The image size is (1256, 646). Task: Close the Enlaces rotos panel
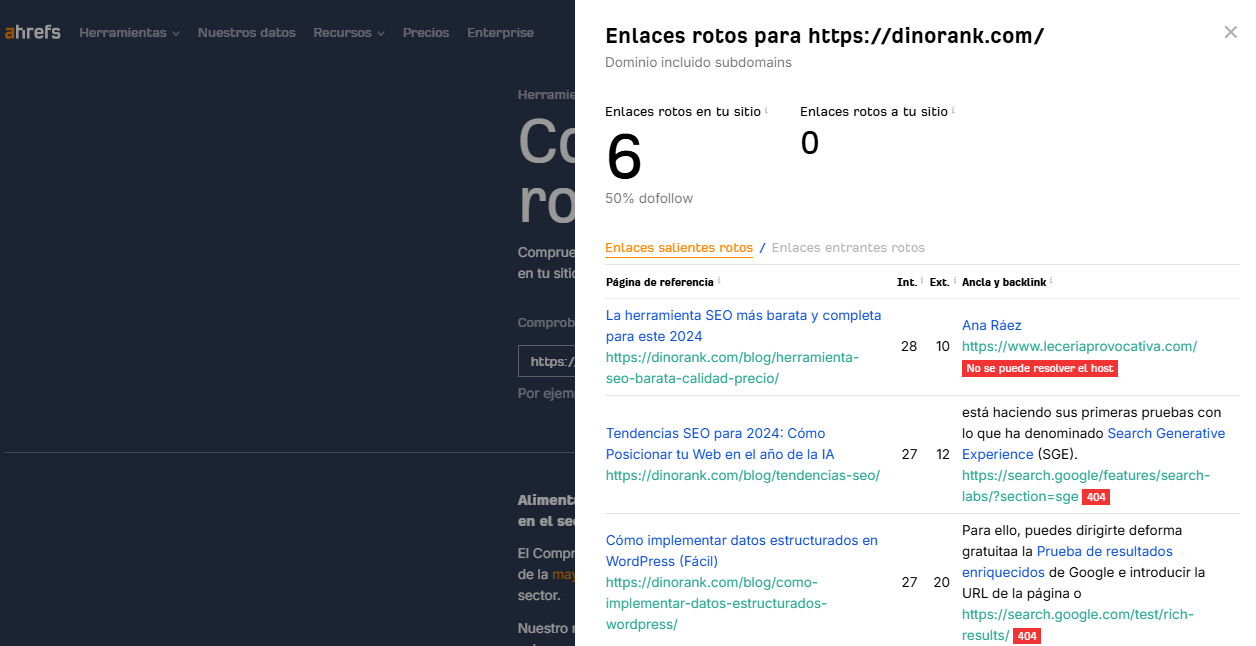(1230, 32)
